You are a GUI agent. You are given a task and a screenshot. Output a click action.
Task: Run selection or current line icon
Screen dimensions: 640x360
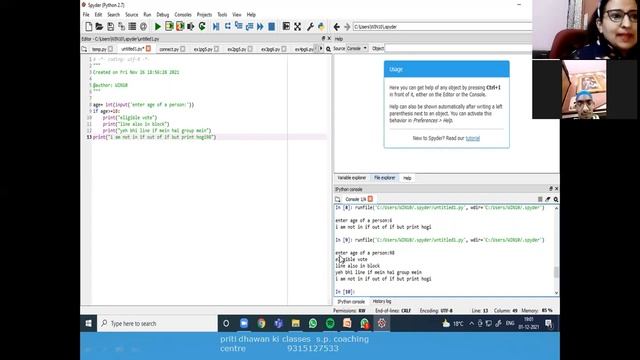click(191, 27)
